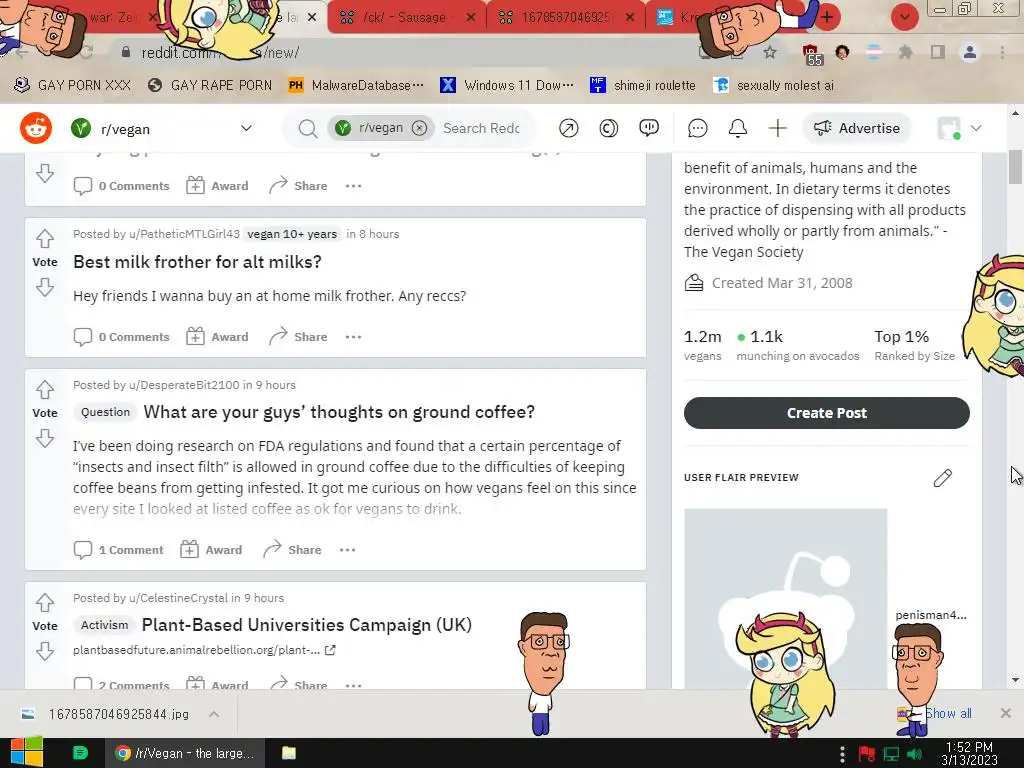This screenshot has height=768, width=1024.
Task: Click the reddit.com address bar
Action: coord(405,52)
